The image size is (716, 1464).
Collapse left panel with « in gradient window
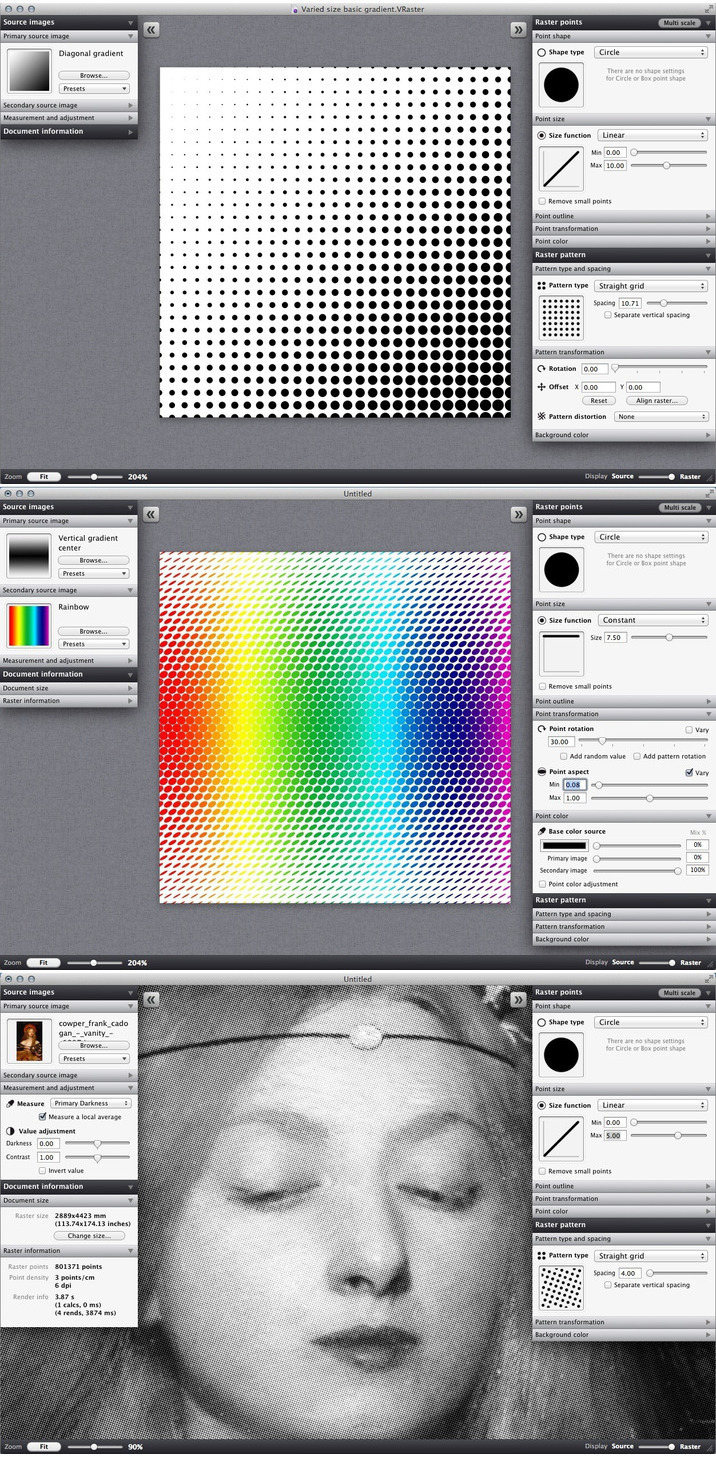(151, 30)
